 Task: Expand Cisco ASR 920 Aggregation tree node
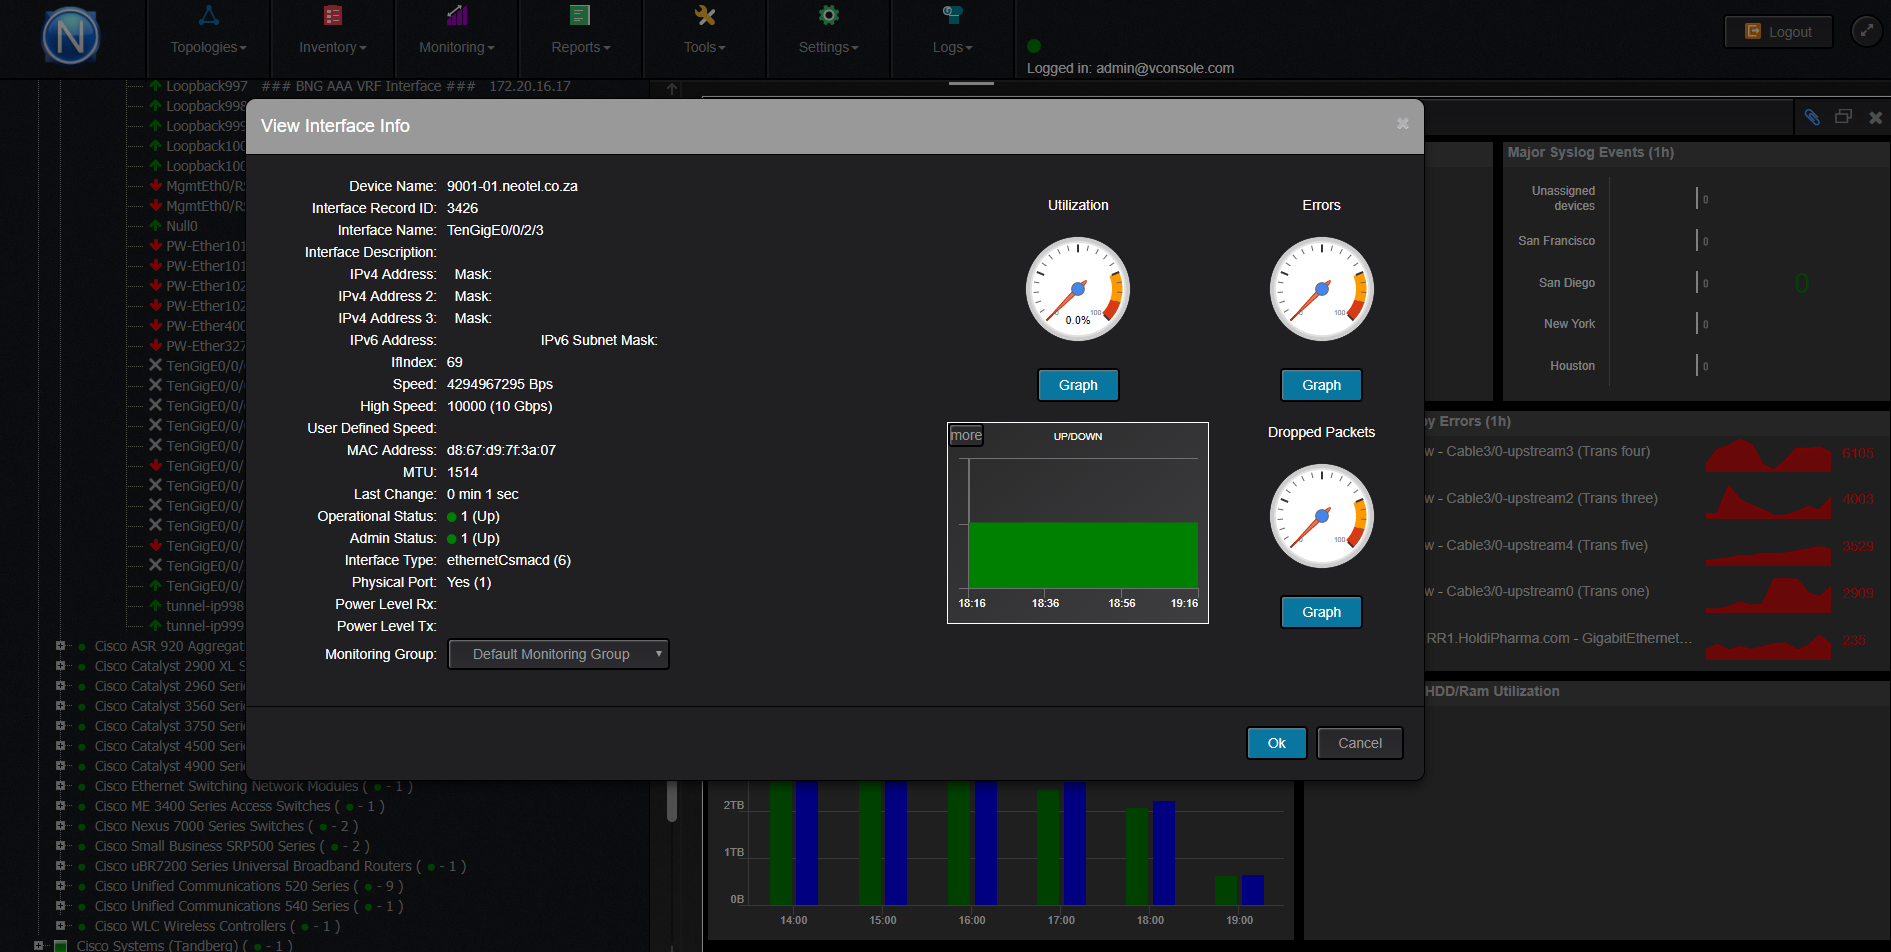tap(60, 646)
